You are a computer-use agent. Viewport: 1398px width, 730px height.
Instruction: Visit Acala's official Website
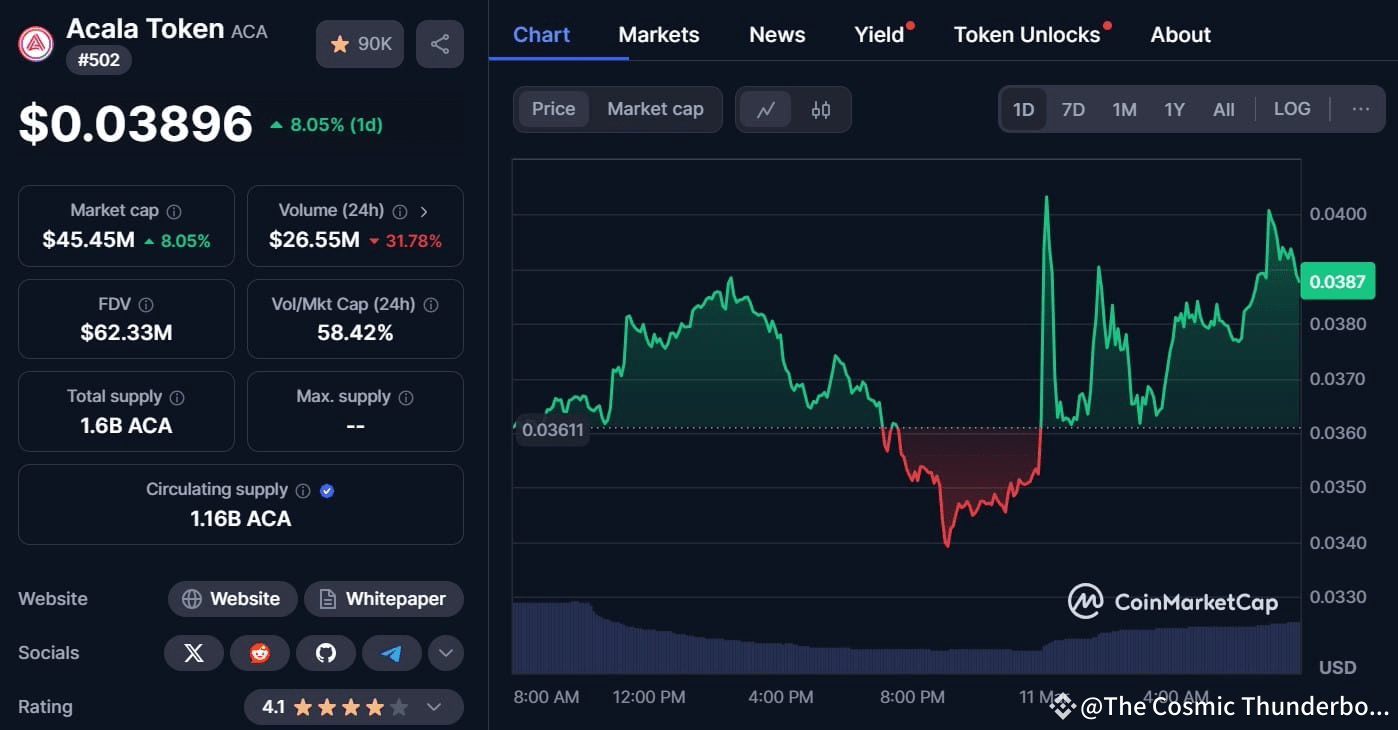232,598
